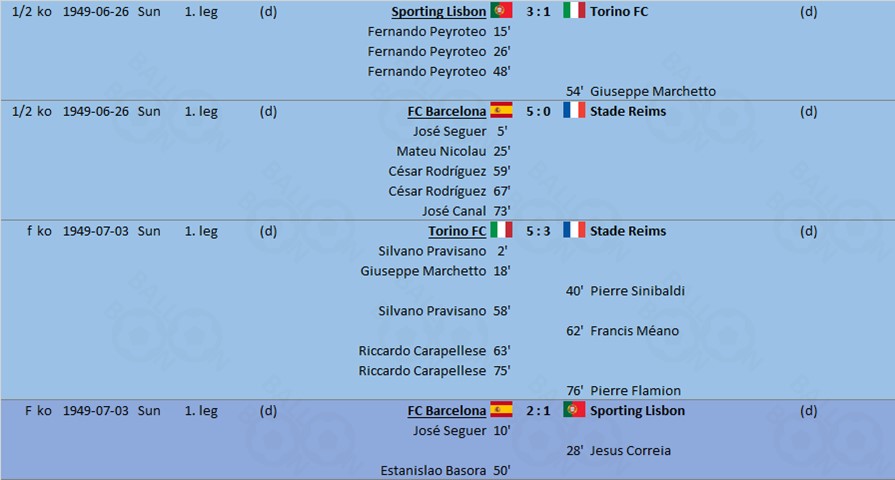Click scorer Pierre Sinibaldi at 40'
This screenshot has height=480, width=895.
tap(637, 291)
